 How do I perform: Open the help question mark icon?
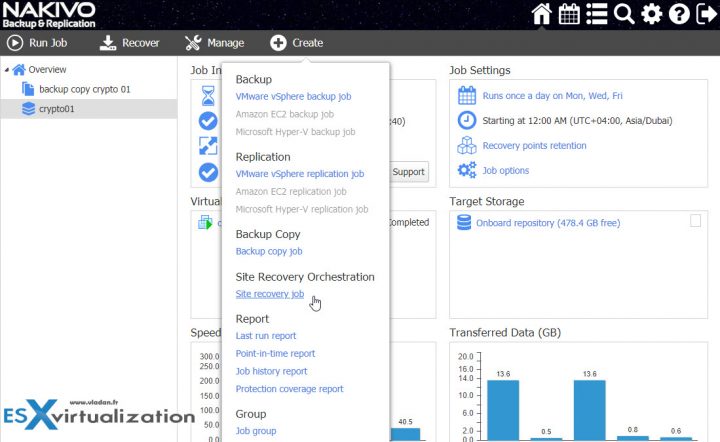[679, 14]
